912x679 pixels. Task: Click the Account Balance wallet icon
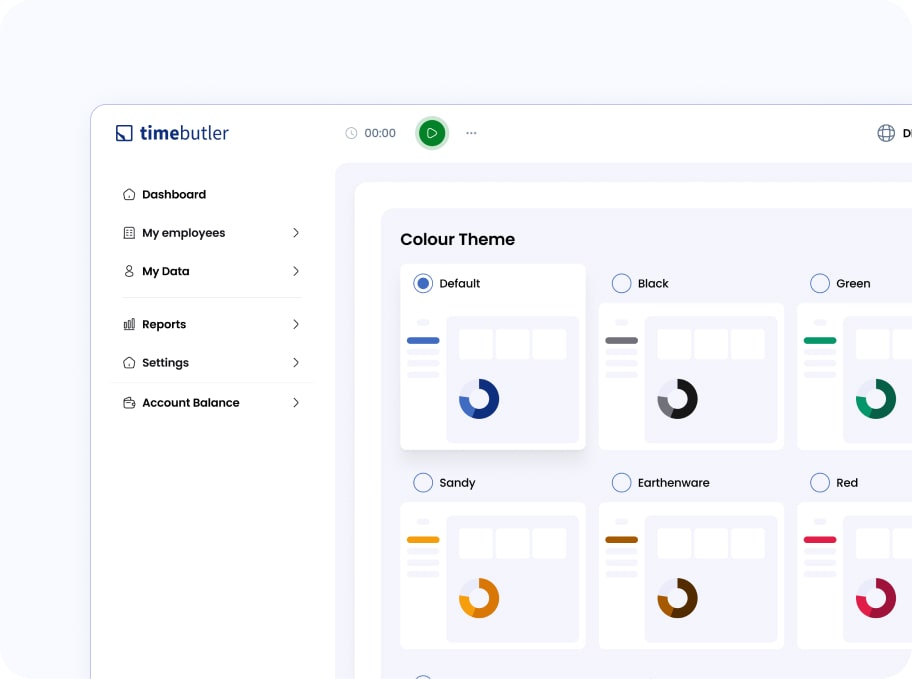[129, 403]
